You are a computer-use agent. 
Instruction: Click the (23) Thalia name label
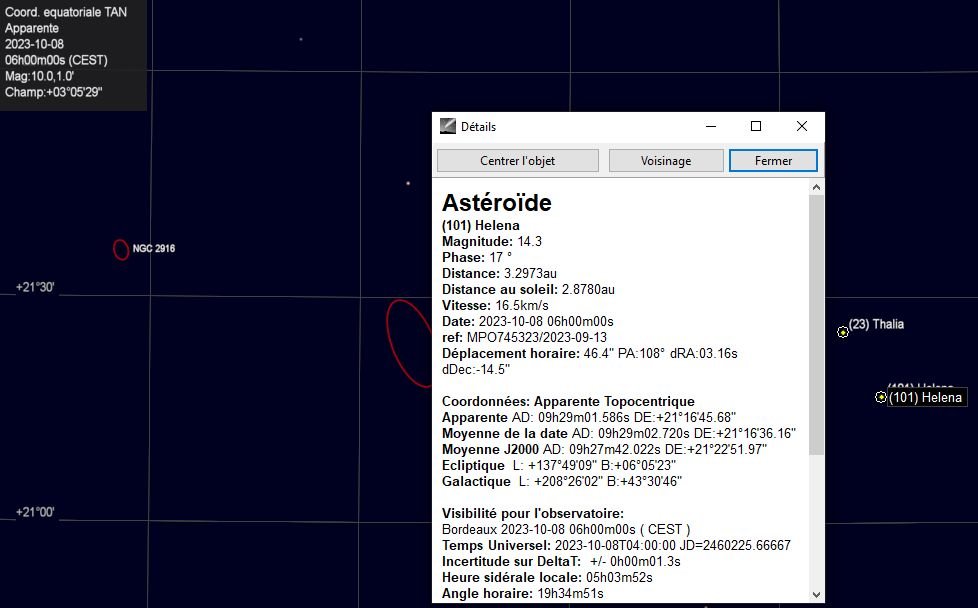click(x=876, y=324)
